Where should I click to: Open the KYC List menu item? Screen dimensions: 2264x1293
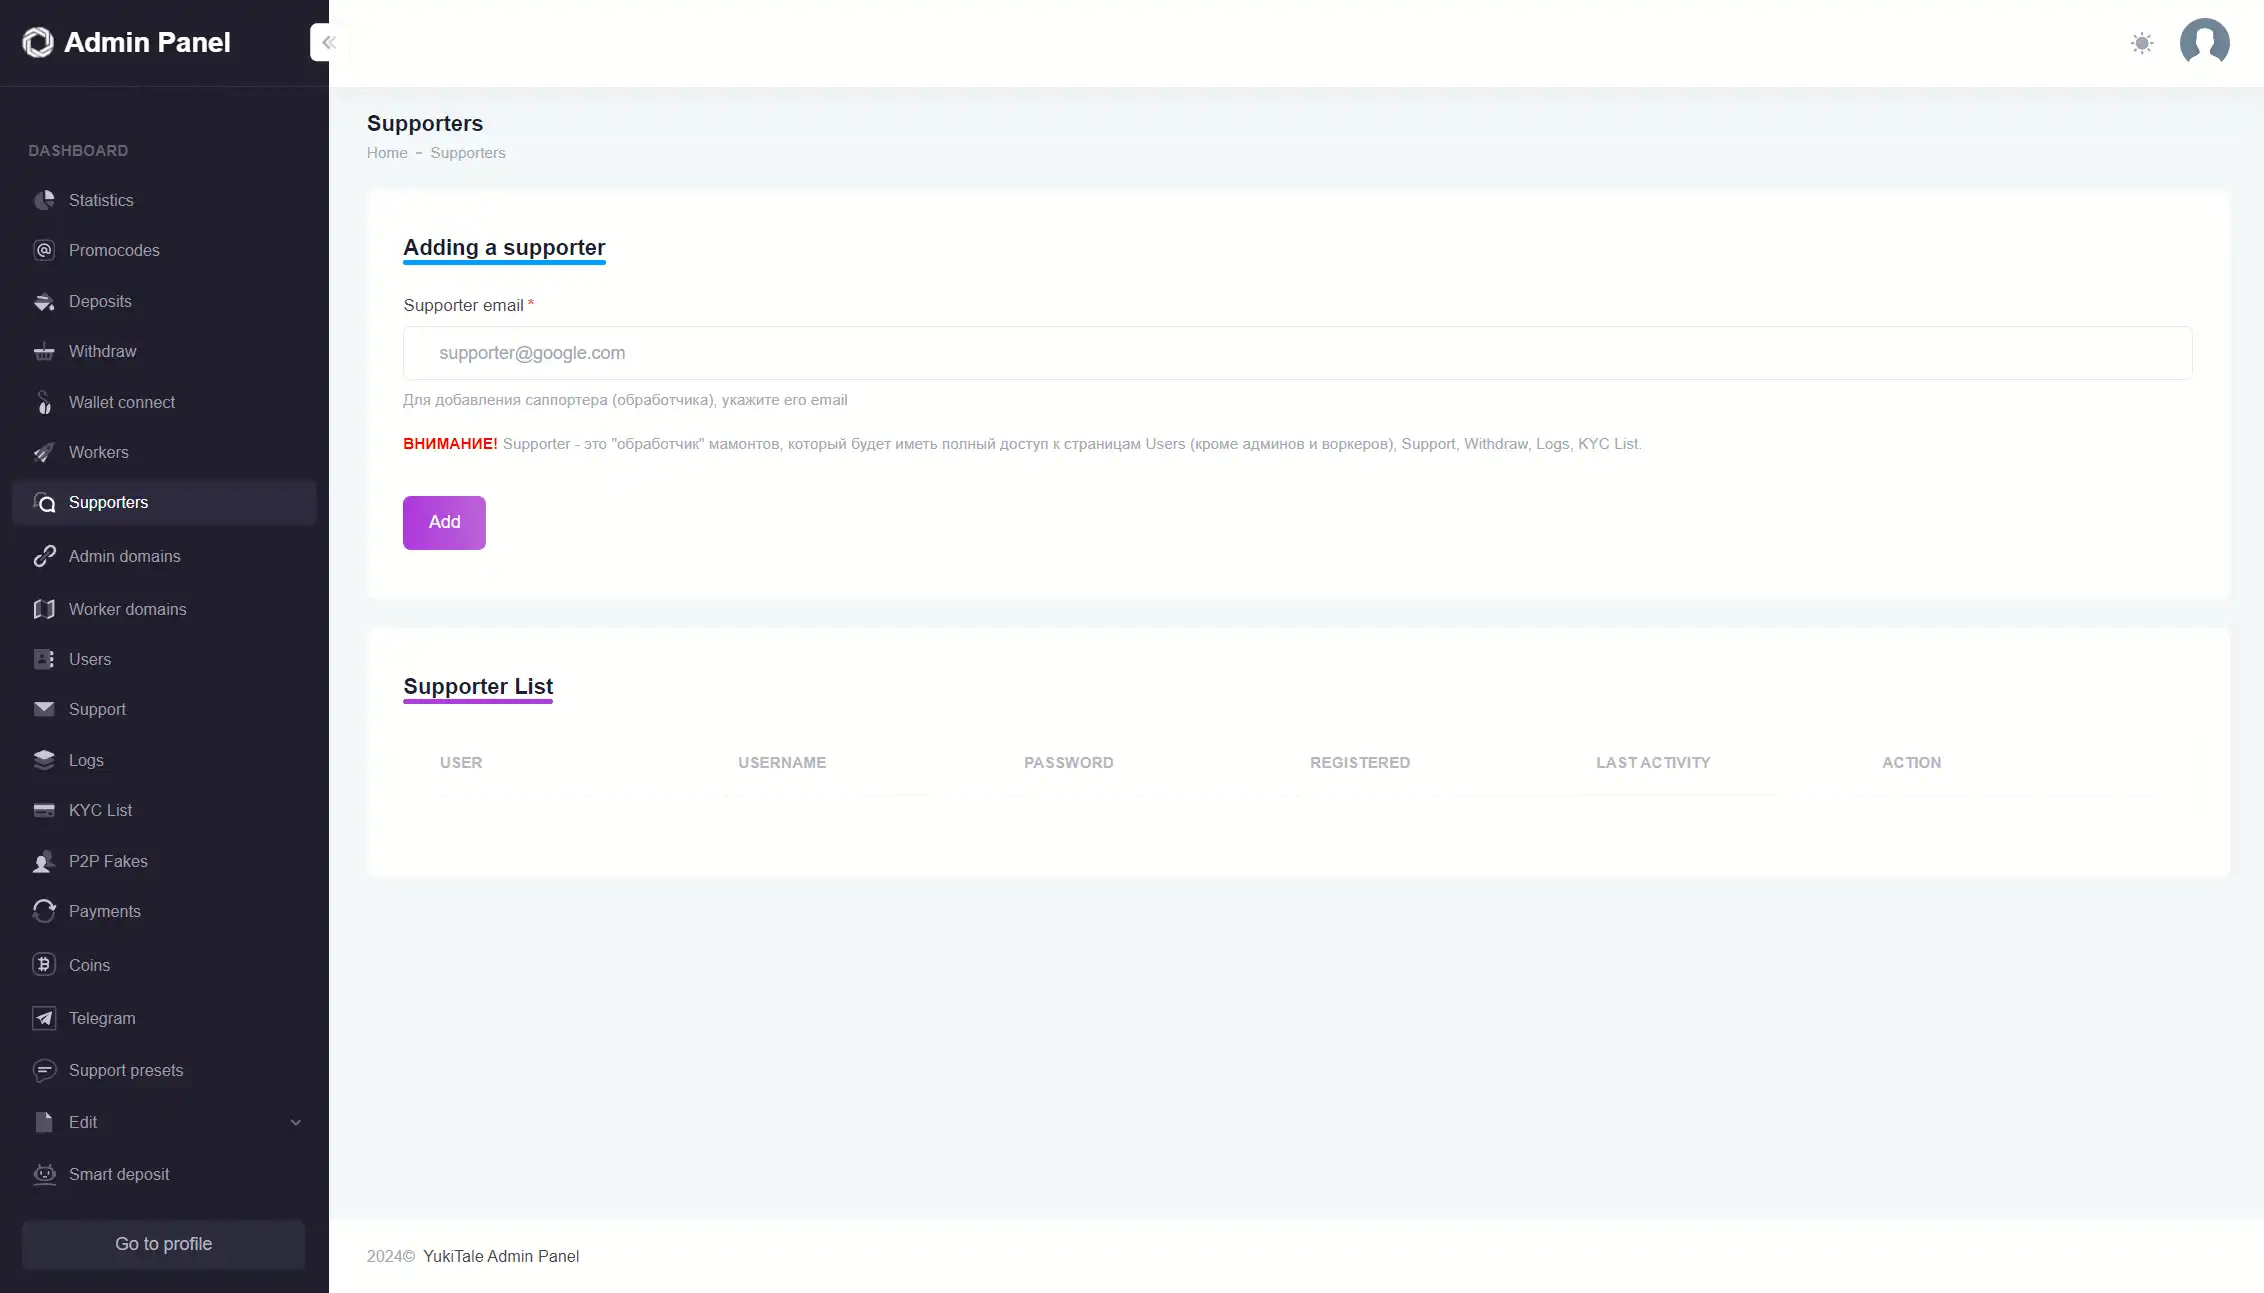click(100, 810)
